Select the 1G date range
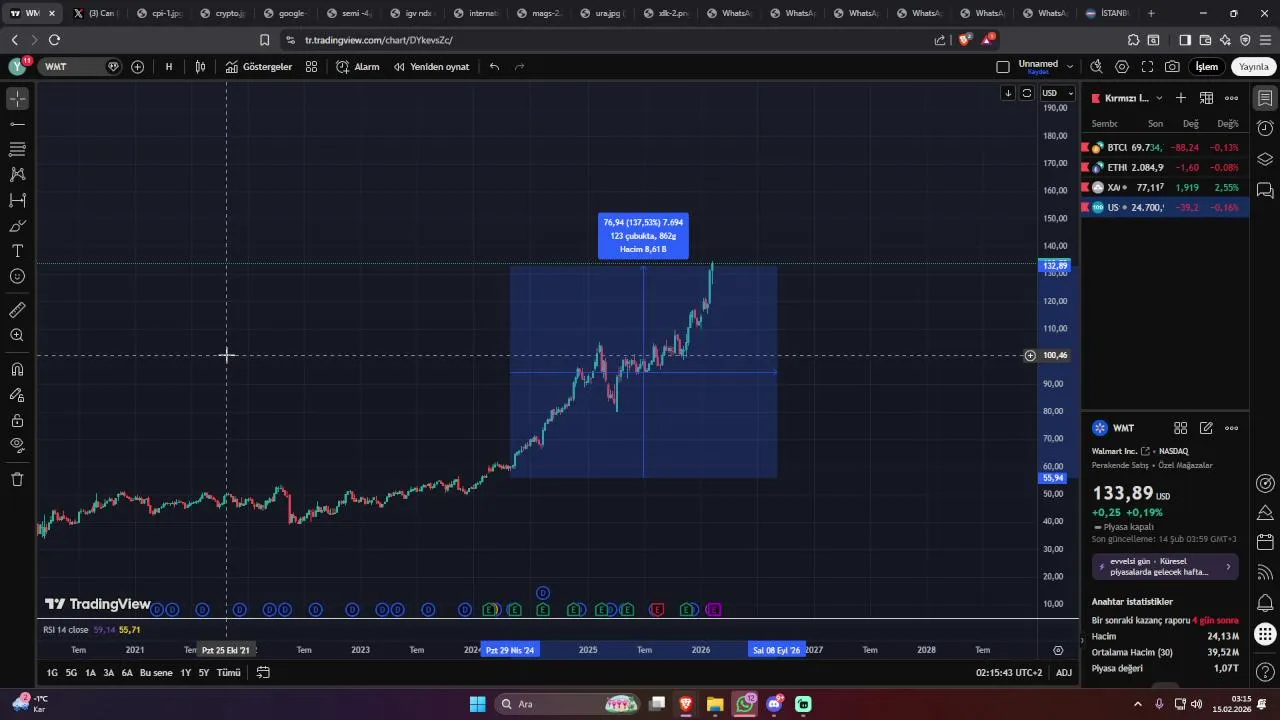The height and width of the screenshot is (720, 1280). click(x=52, y=673)
